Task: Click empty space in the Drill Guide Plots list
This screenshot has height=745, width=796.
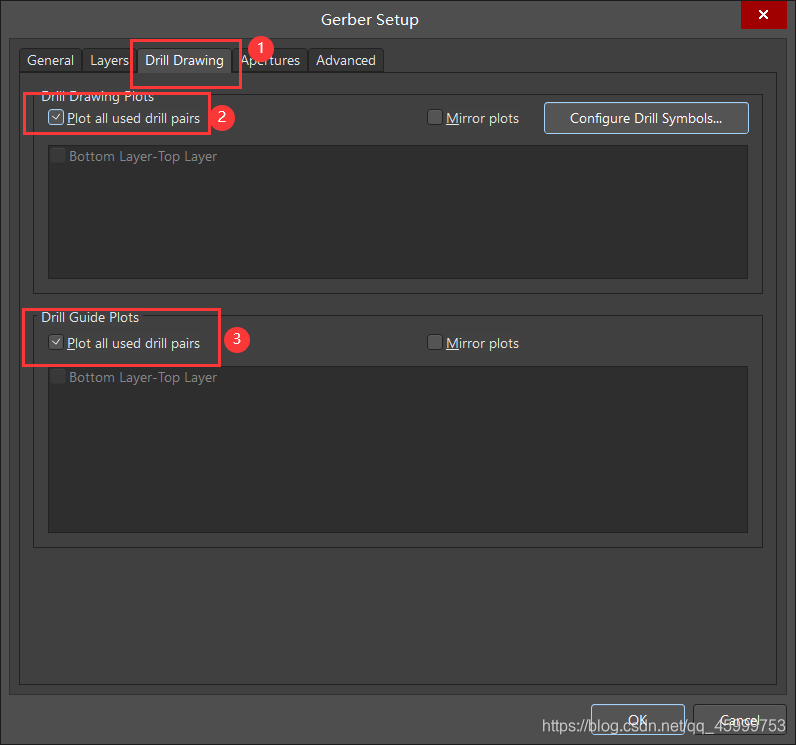Action: point(398,460)
